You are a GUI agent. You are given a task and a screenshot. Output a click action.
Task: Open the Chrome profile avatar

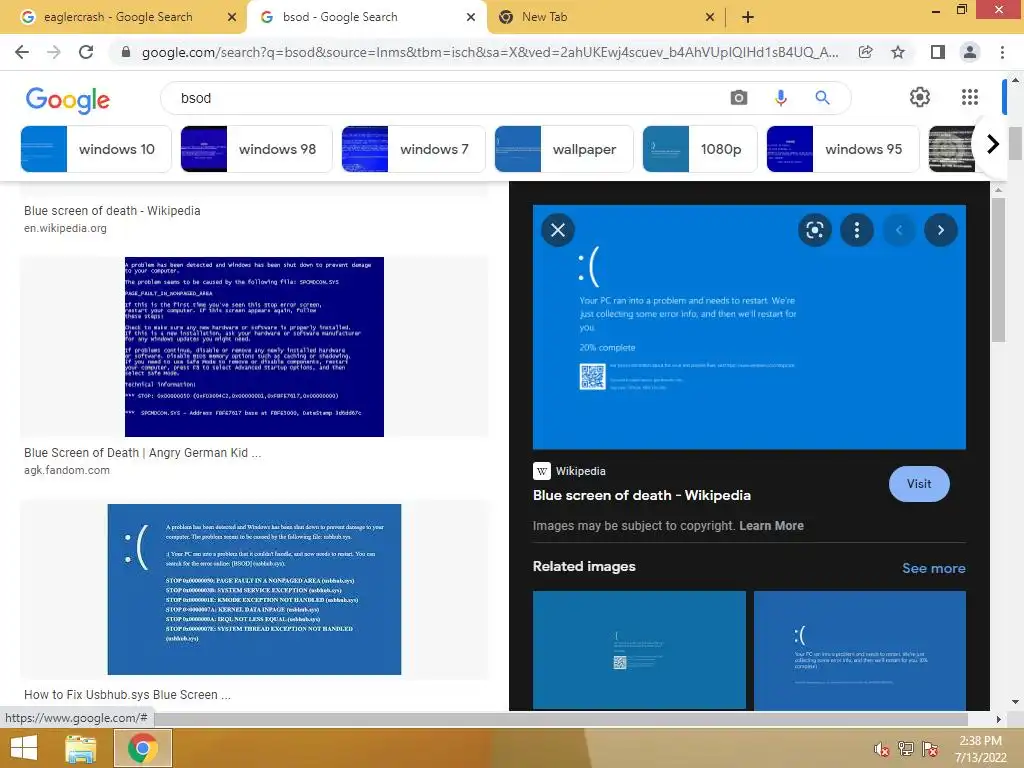coord(970,52)
